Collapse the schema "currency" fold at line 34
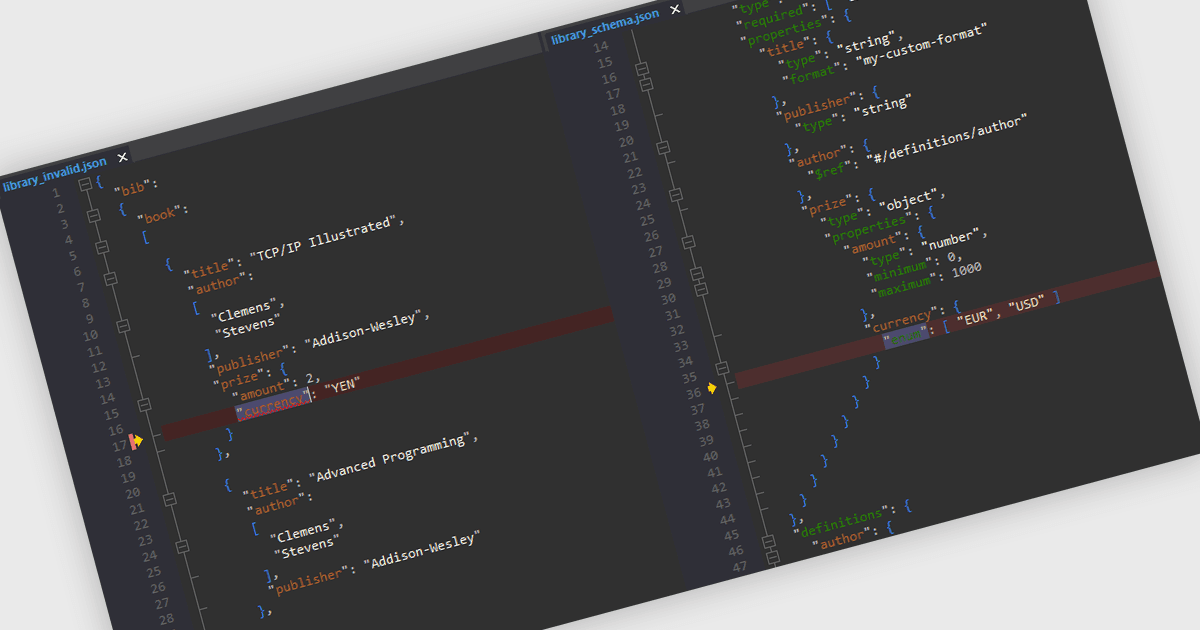This screenshot has width=1200, height=630. (722, 368)
